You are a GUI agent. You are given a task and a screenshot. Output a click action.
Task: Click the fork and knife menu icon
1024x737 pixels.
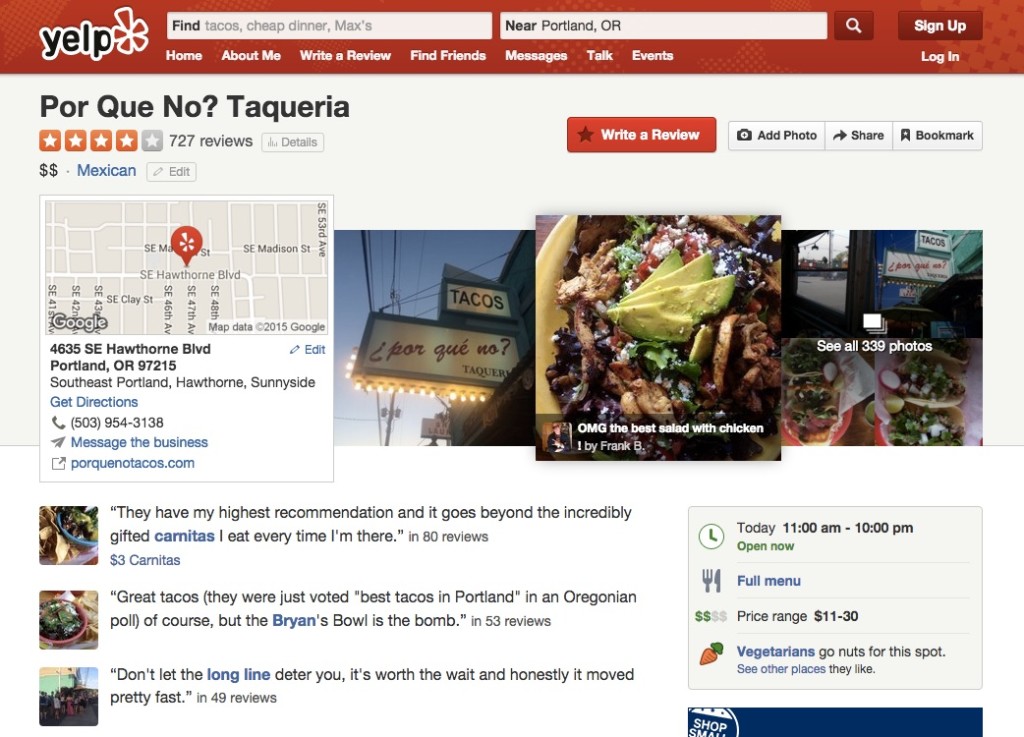pos(711,580)
